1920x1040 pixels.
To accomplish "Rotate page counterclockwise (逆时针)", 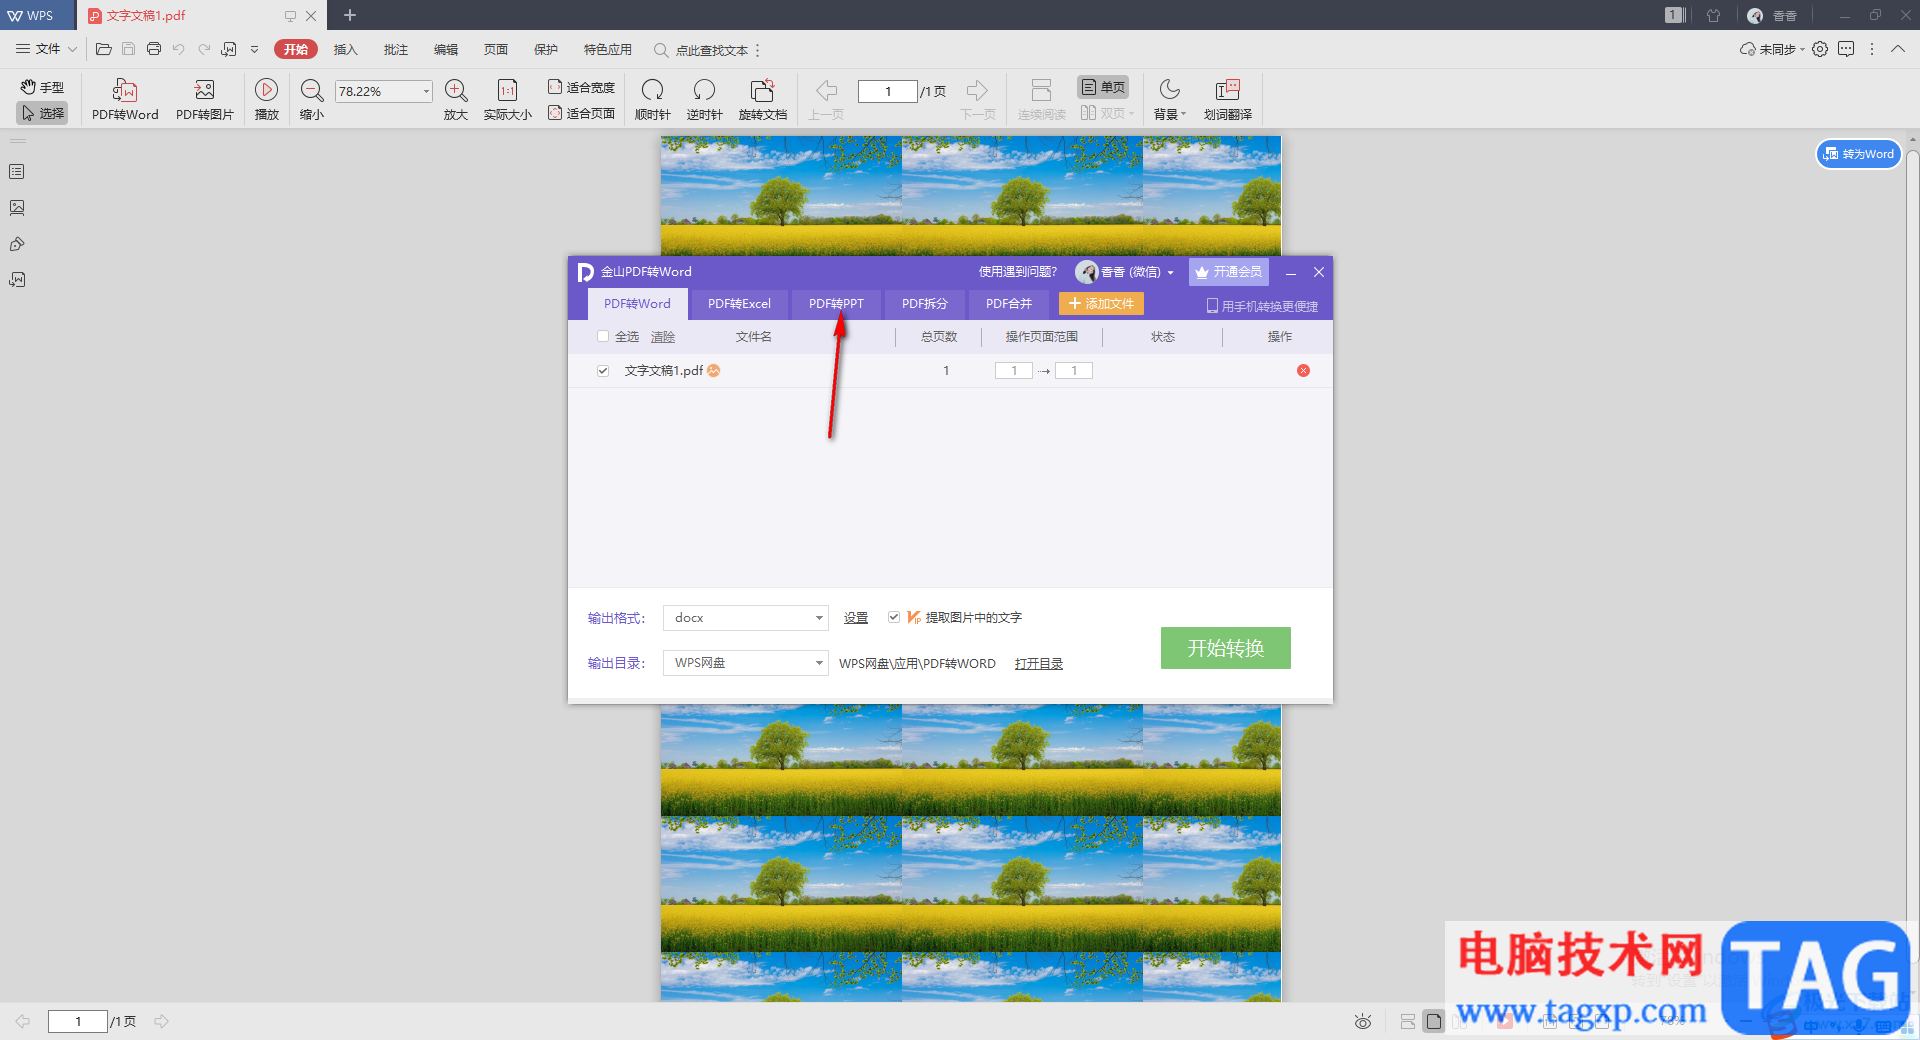I will [704, 100].
